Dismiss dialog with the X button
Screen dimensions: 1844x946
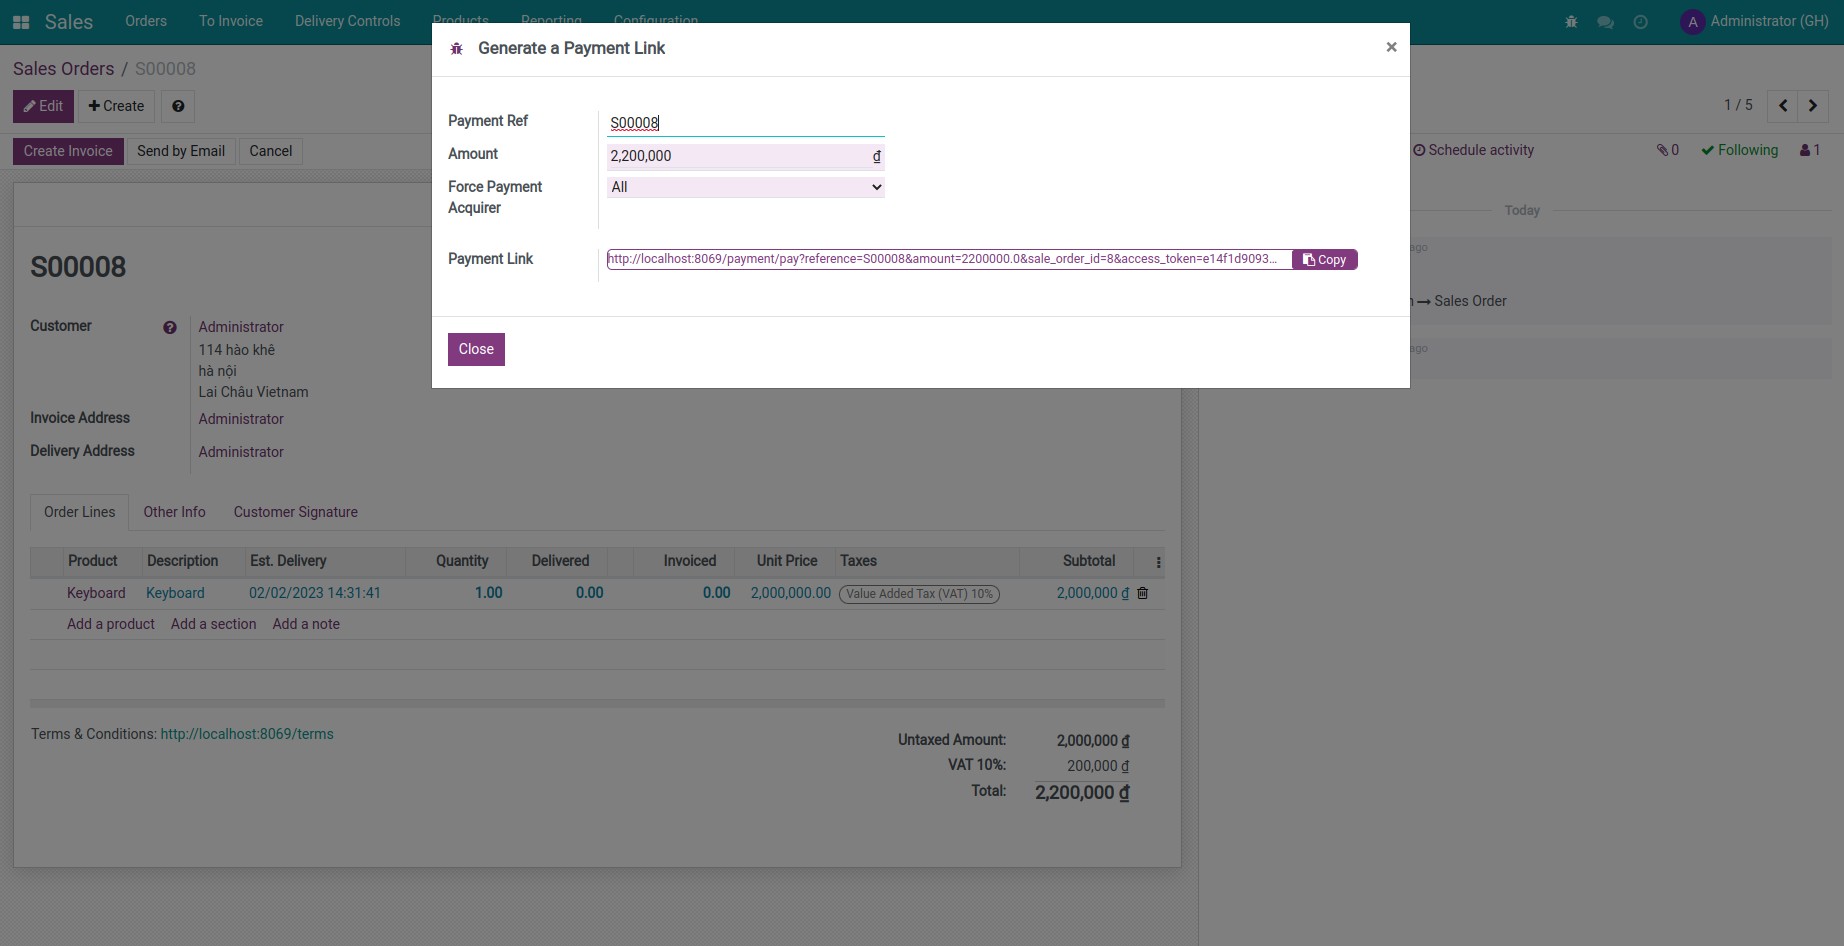coord(1391,47)
